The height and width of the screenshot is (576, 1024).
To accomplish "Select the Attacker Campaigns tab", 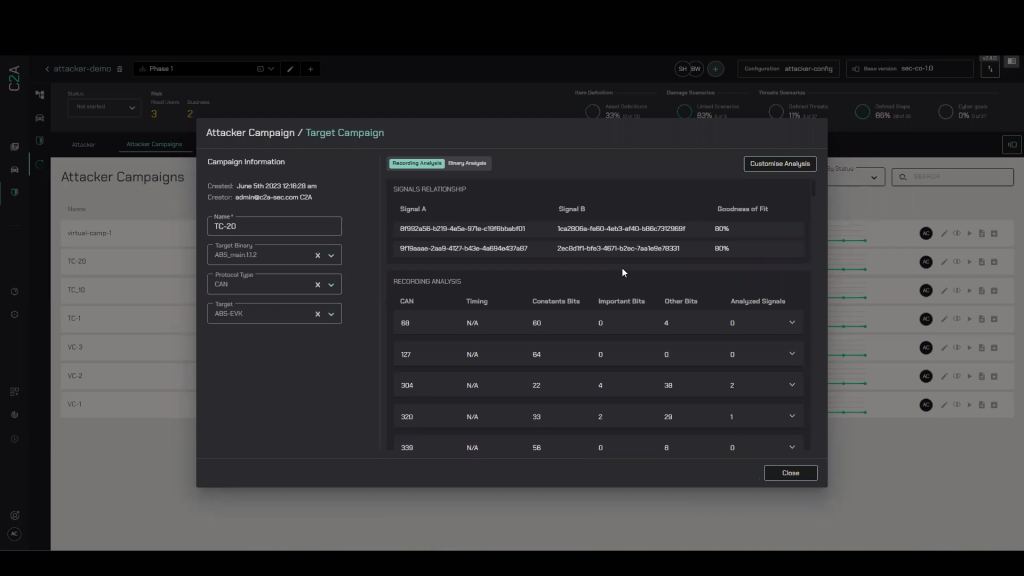I will pyautogui.click(x=154, y=144).
